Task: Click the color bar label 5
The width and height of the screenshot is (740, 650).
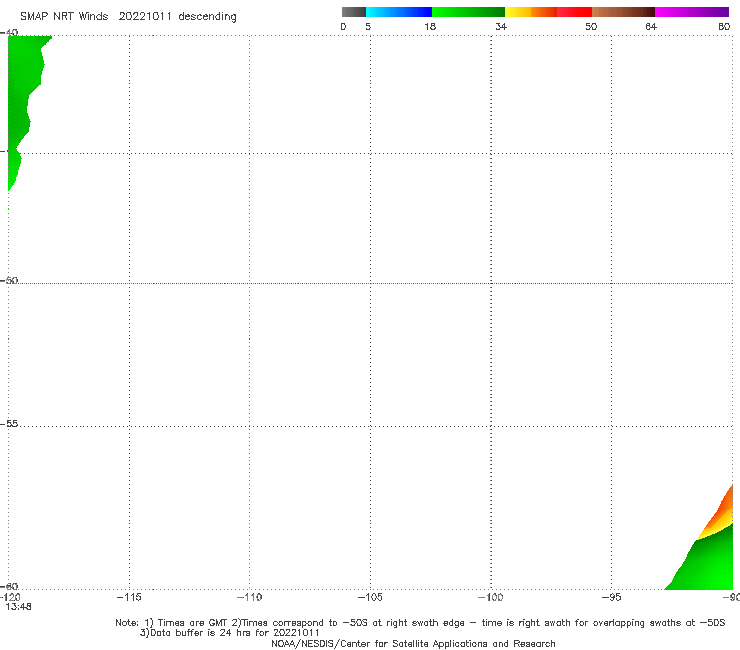Action: tap(368, 26)
